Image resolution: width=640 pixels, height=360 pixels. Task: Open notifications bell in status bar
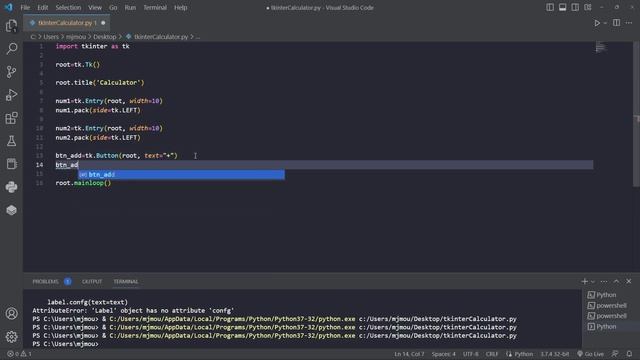[x=629, y=354]
